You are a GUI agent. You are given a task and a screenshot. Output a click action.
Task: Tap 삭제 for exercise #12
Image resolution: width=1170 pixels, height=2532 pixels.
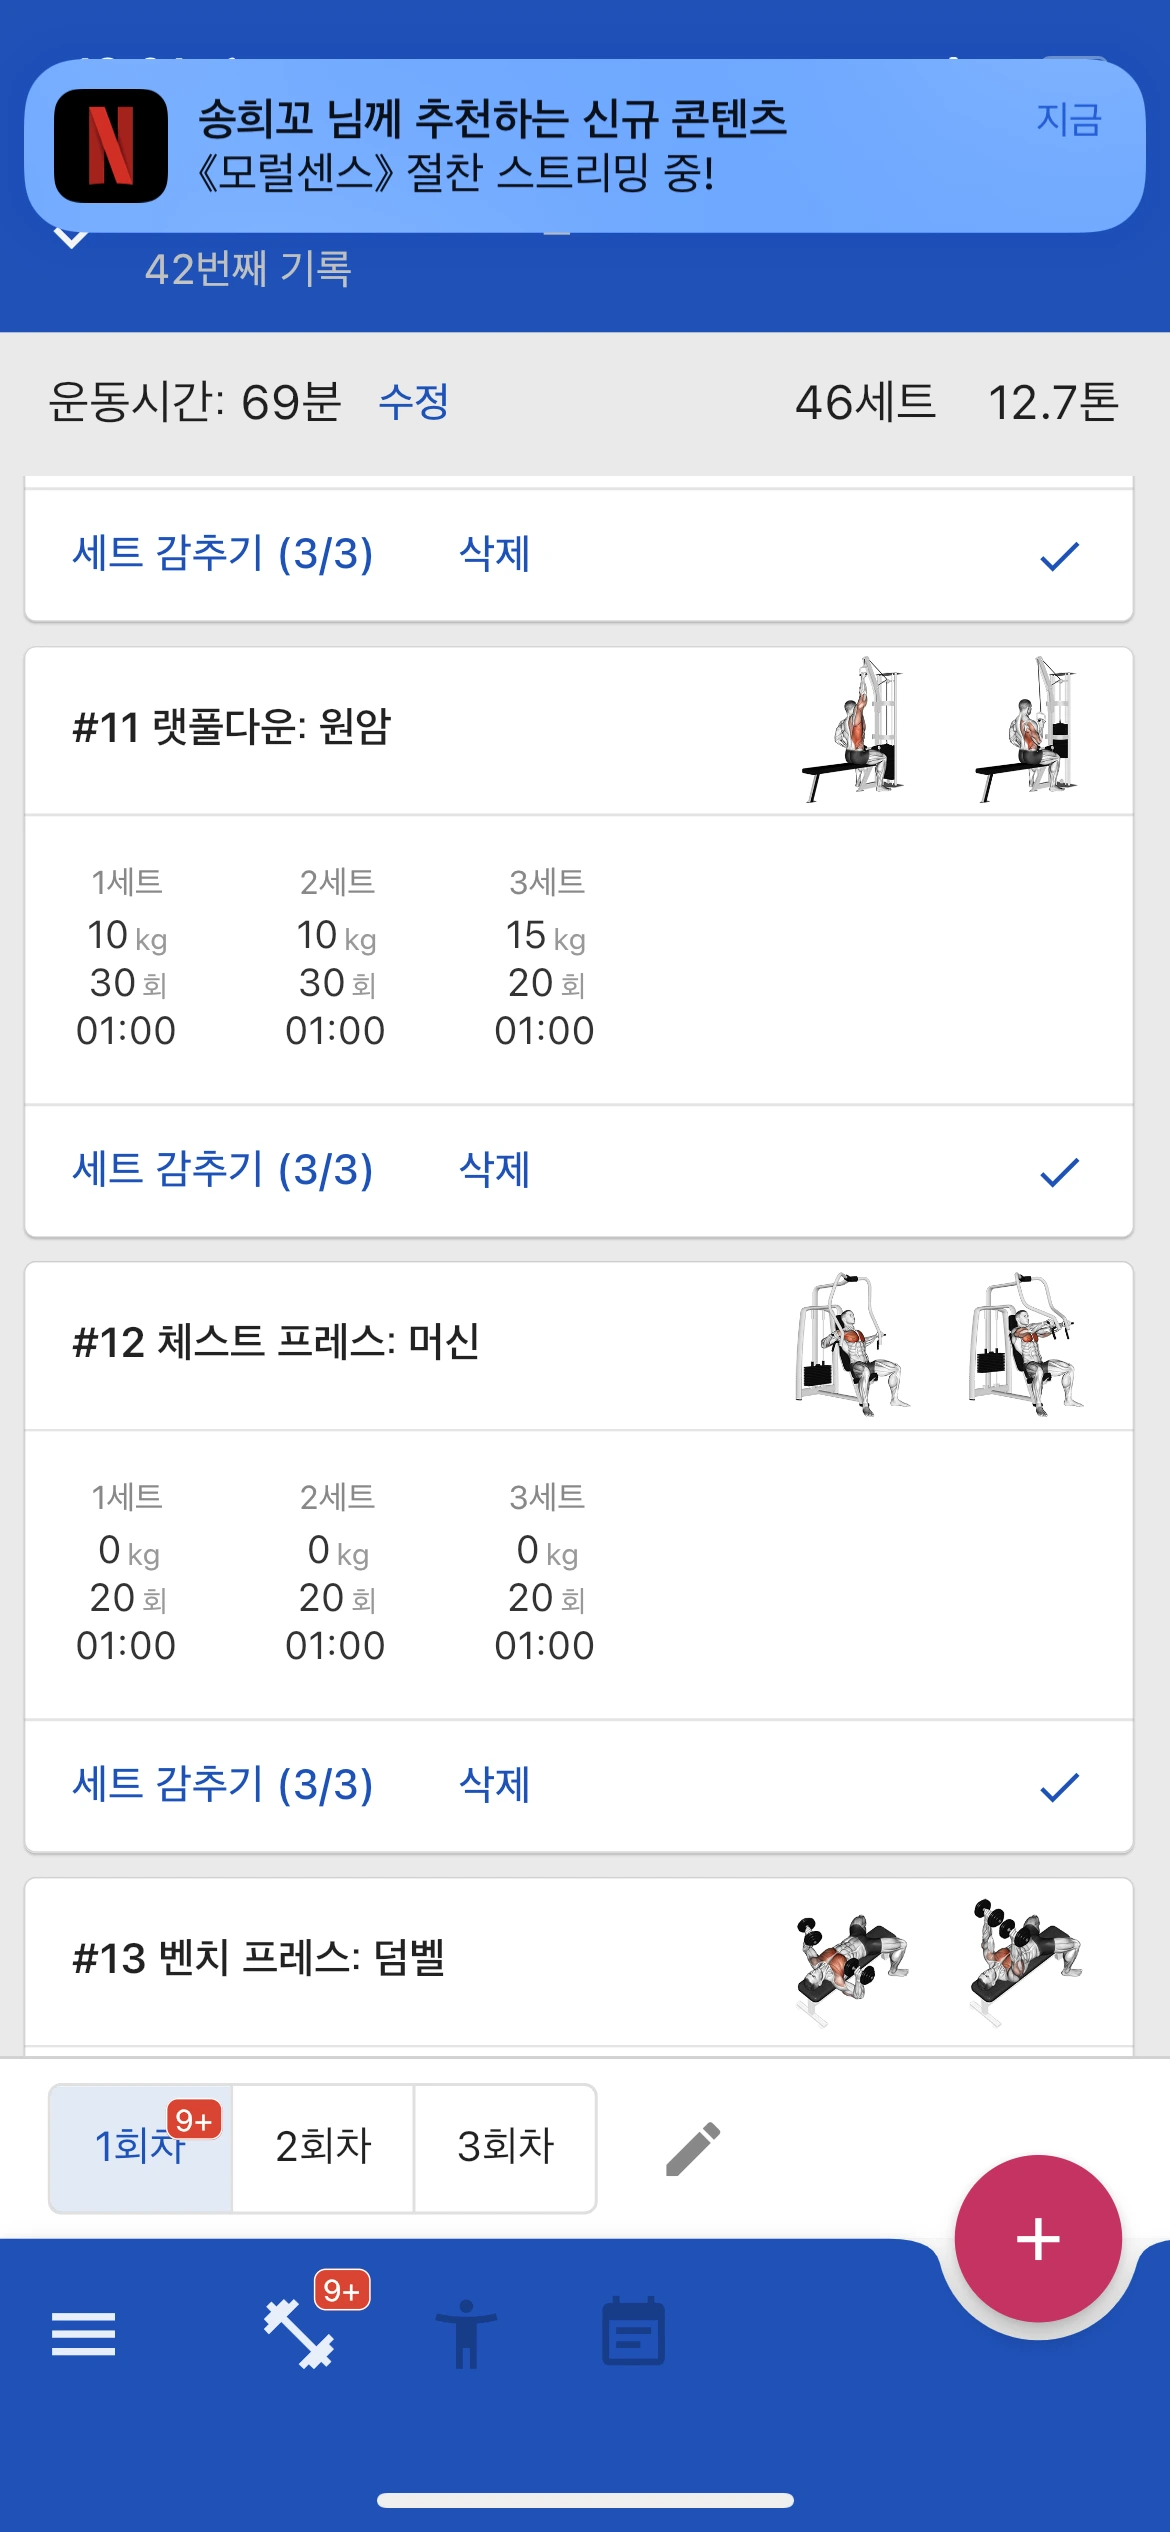[x=494, y=1784]
